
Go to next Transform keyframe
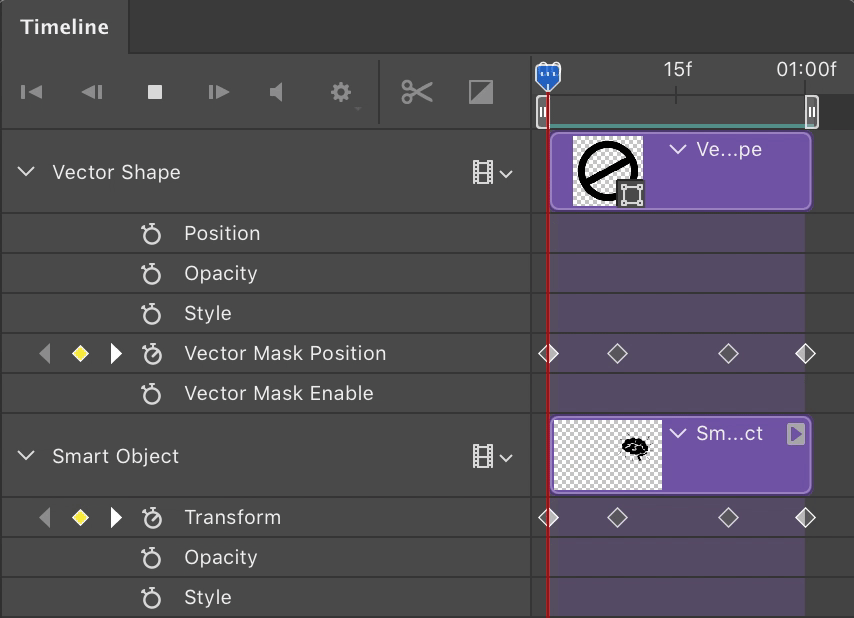click(116, 517)
